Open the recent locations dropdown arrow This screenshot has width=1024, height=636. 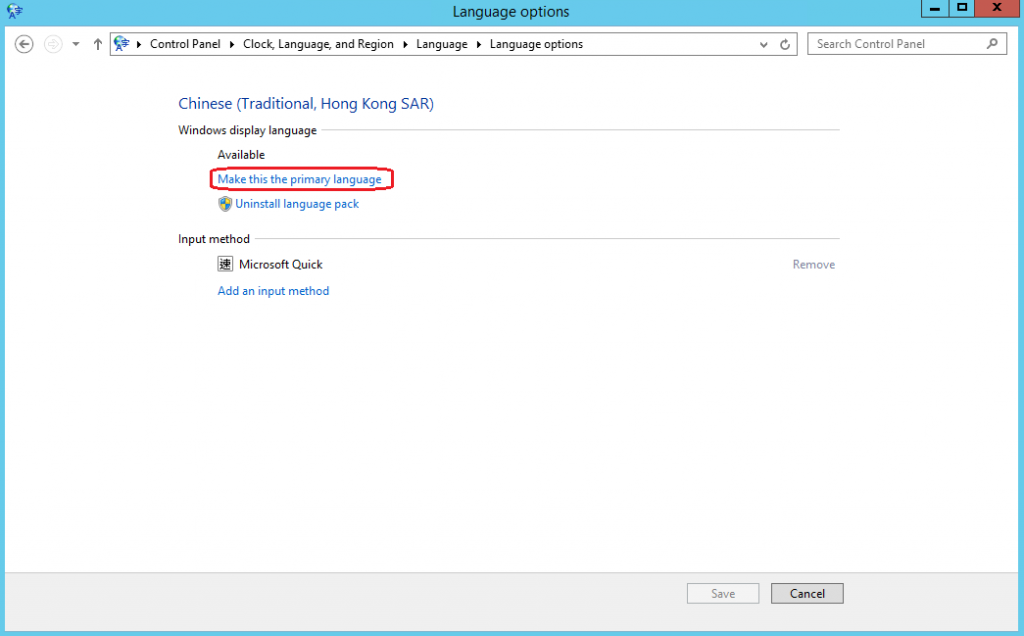point(76,44)
